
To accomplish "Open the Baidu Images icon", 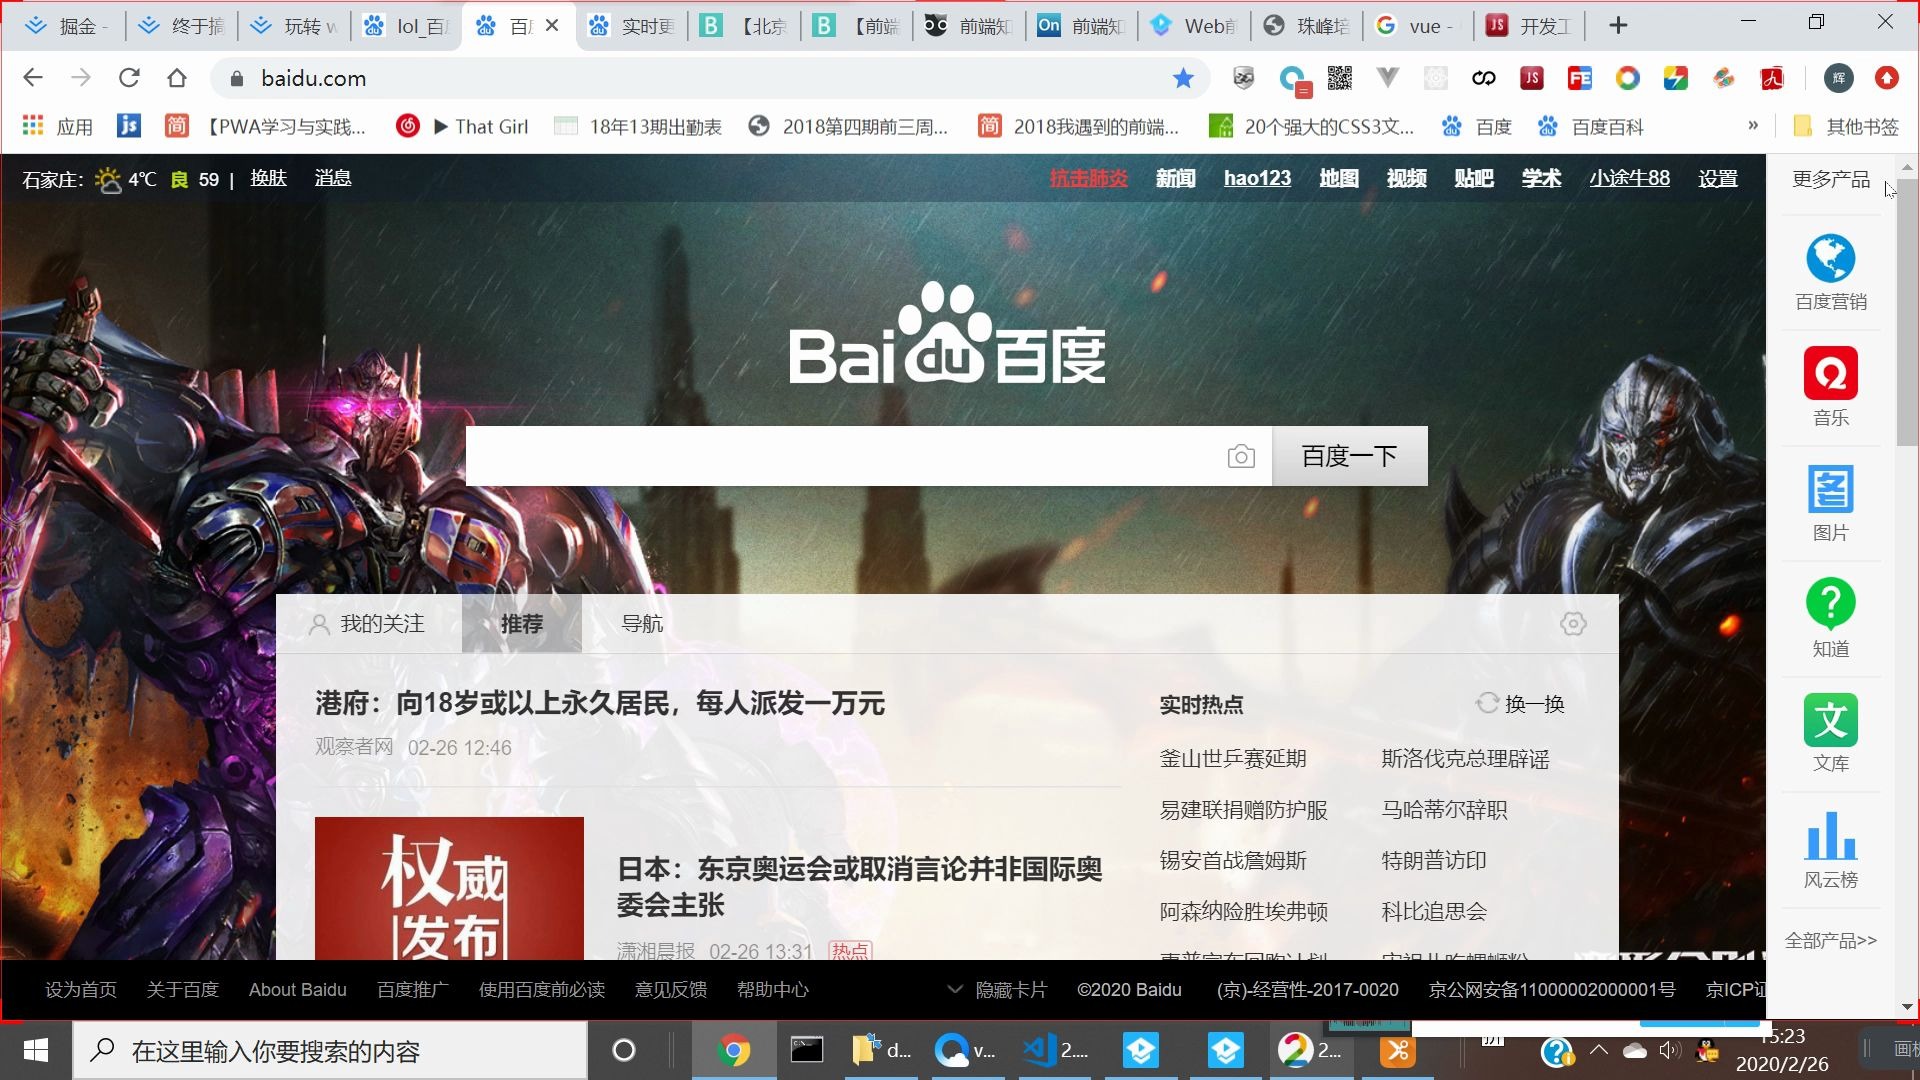I will coord(1830,489).
